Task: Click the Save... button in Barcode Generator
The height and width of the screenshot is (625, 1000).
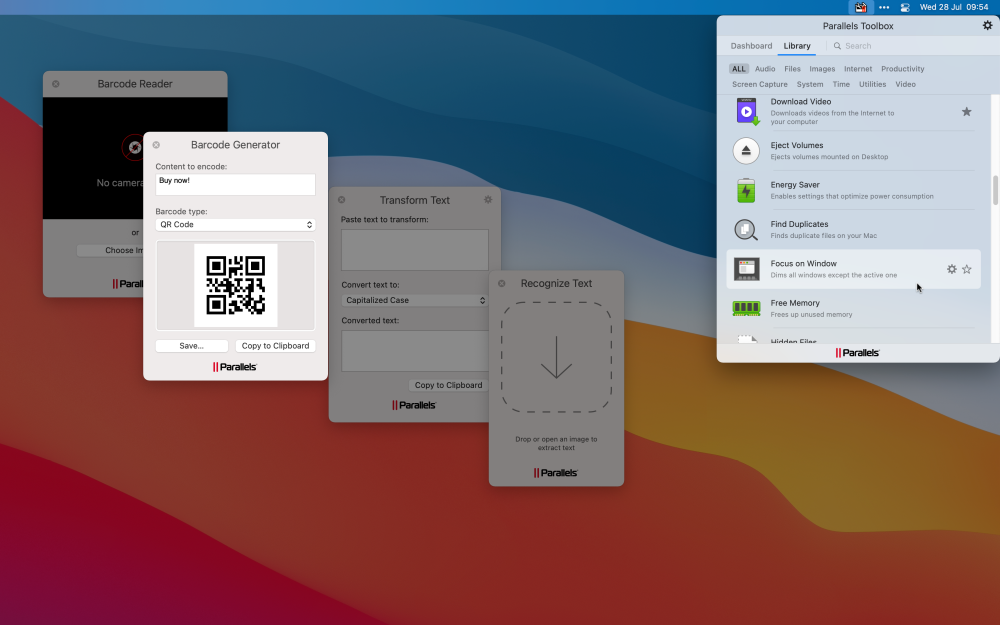Action: pyautogui.click(x=191, y=346)
